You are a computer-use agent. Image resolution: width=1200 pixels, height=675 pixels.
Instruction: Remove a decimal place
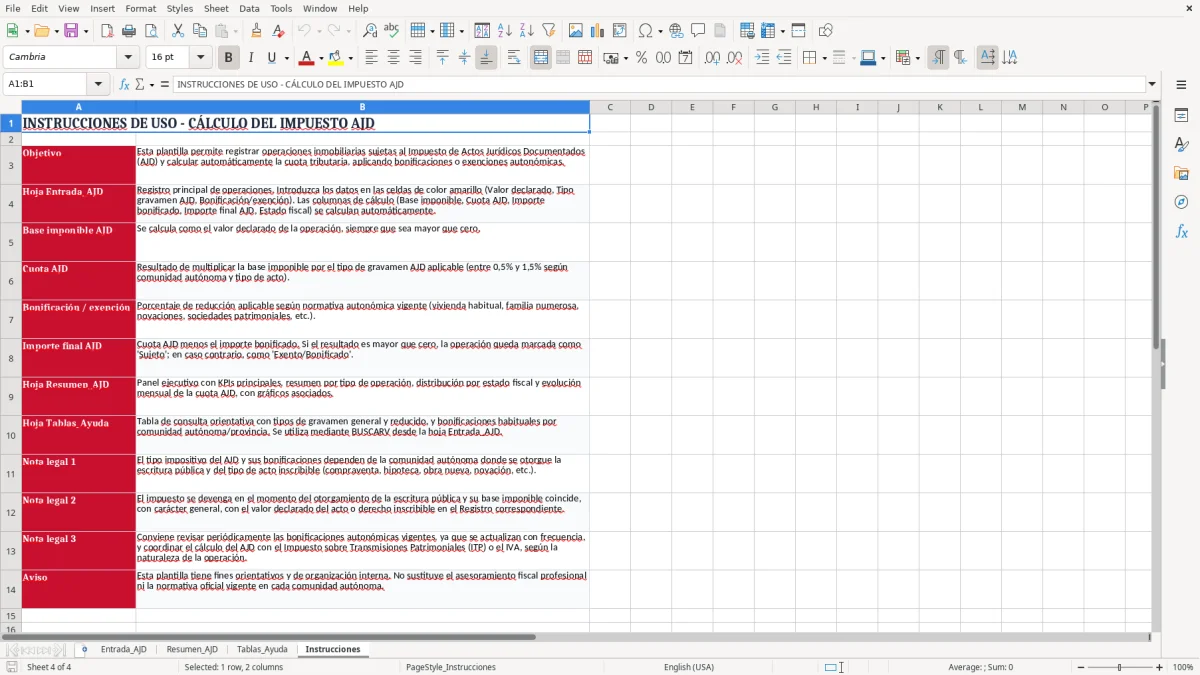point(734,58)
